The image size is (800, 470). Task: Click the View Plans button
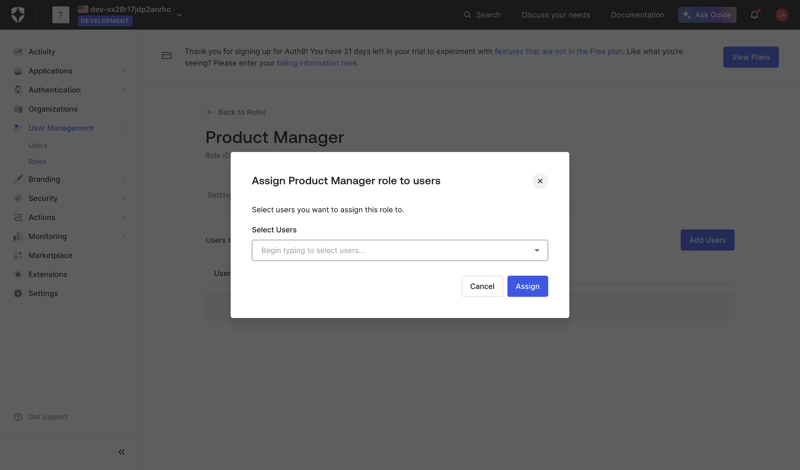(x=751, y=57)
